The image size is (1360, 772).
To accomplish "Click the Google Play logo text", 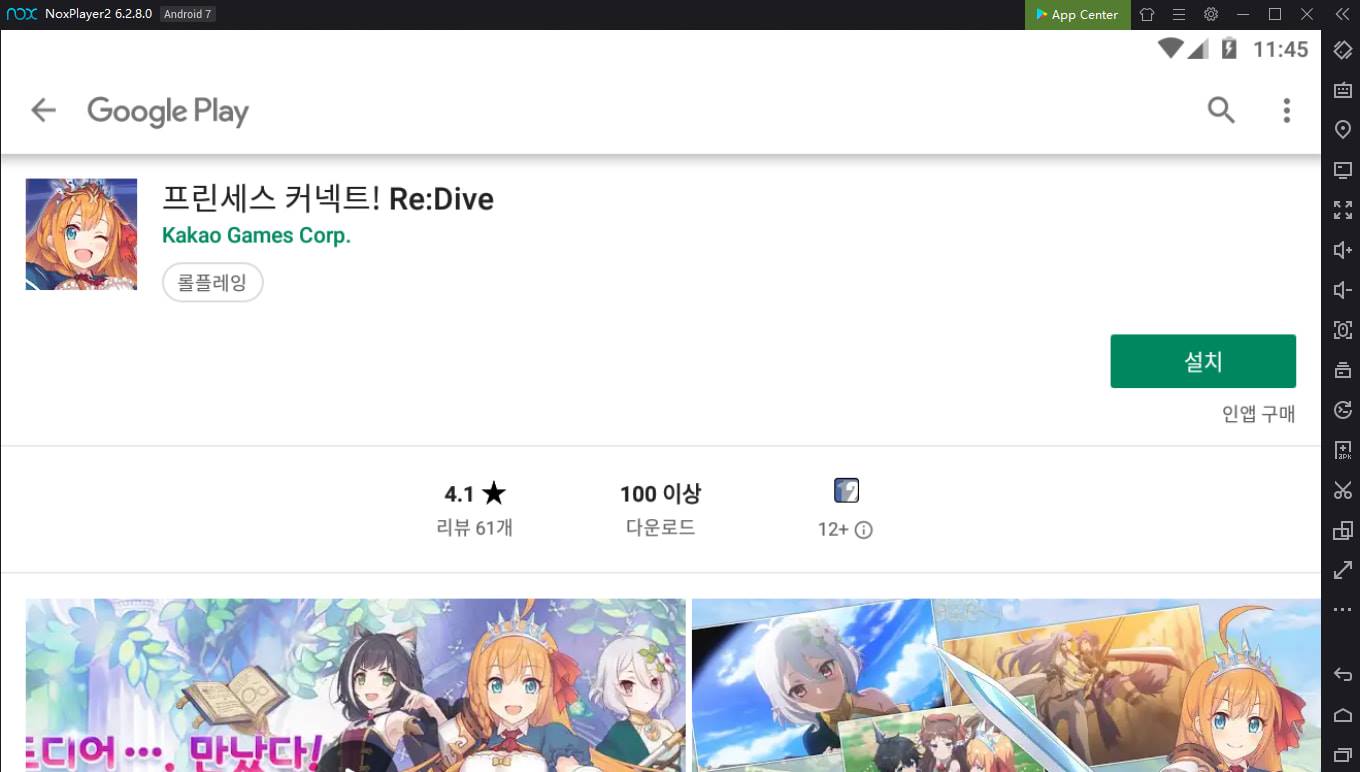I will click(x=168, y=111).
